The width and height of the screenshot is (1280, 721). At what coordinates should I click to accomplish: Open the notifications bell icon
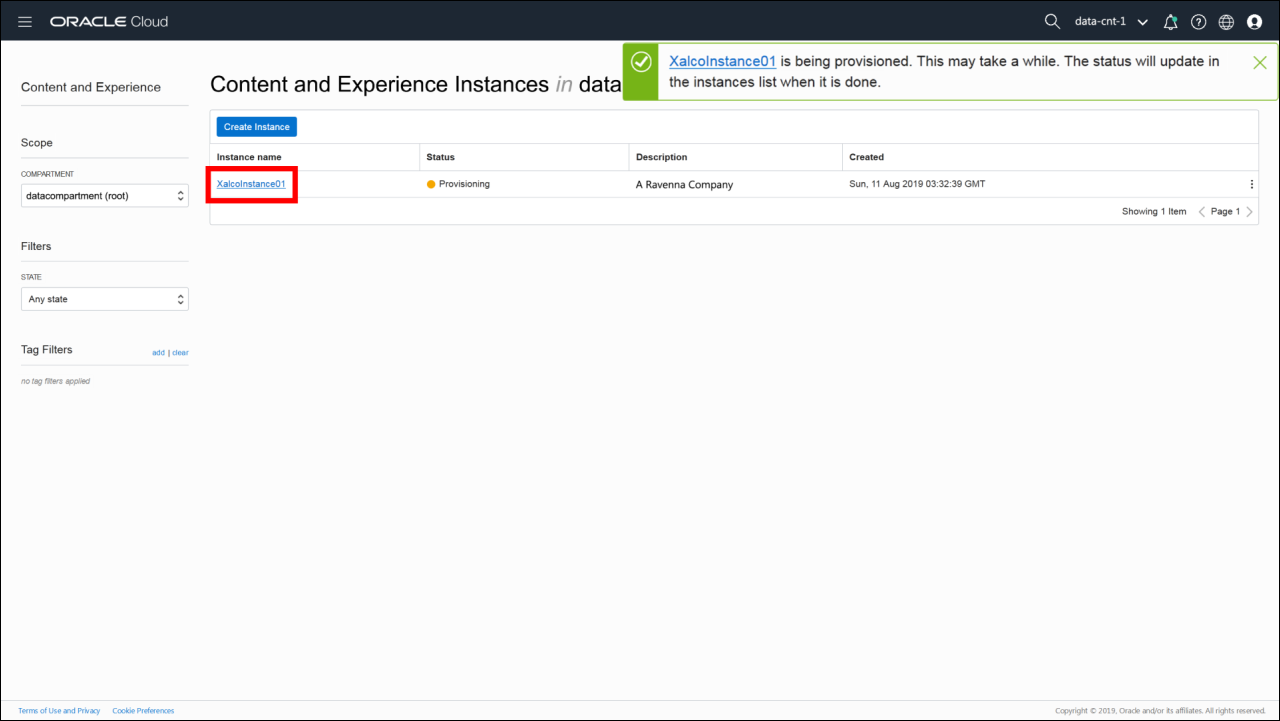[x=1171, y=22]
